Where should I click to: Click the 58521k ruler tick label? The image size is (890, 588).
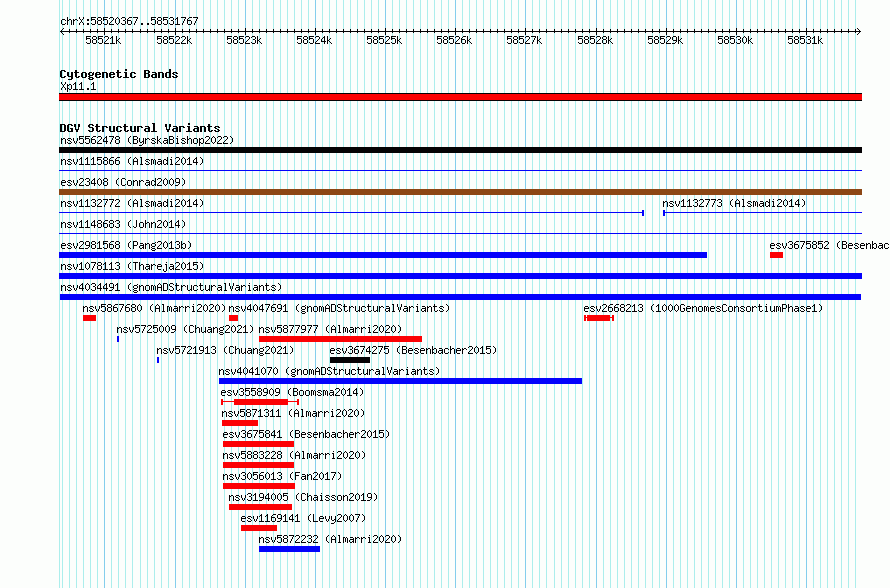tap(103, 40)
